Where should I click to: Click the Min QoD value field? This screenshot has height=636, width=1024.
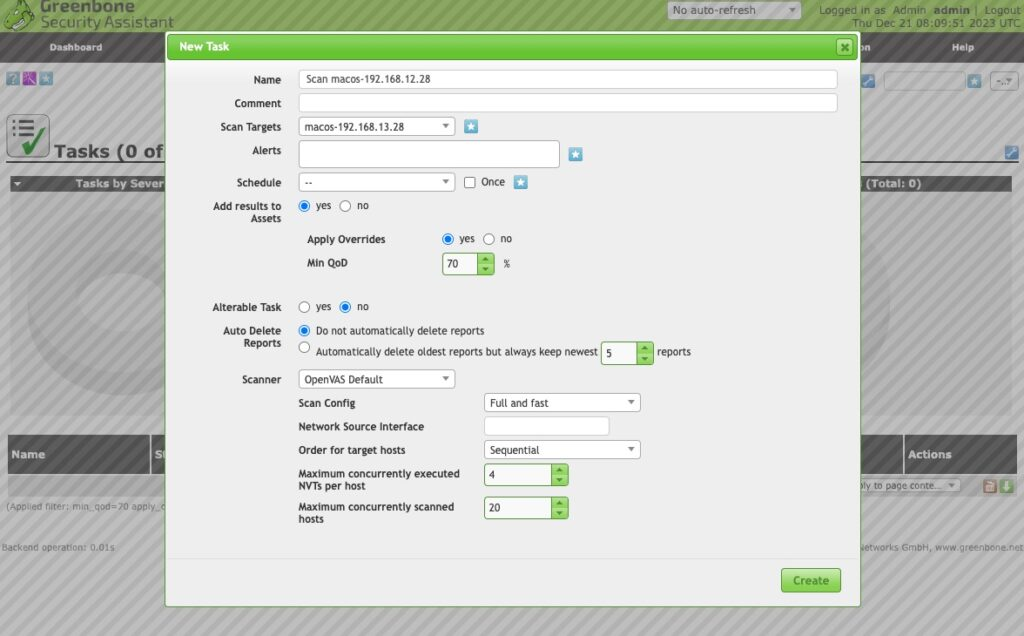[x=460, y=264]
